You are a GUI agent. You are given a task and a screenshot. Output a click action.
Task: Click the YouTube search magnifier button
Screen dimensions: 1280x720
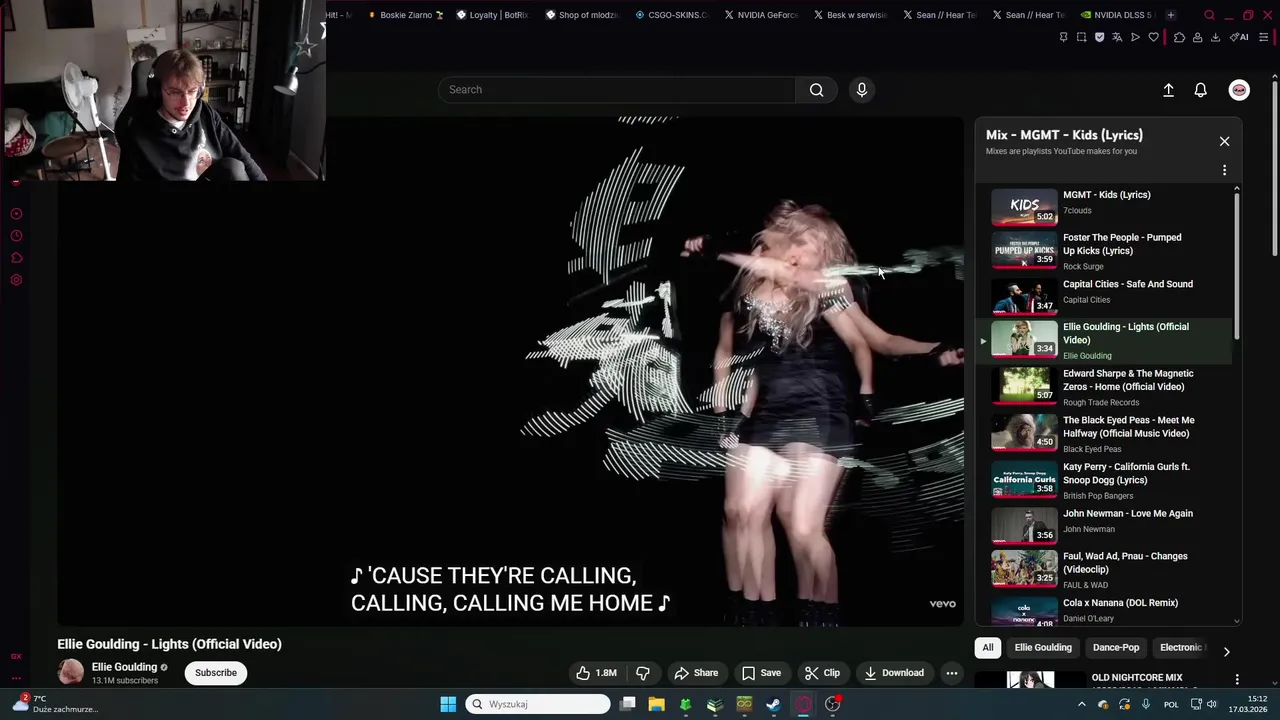point(817,90)
